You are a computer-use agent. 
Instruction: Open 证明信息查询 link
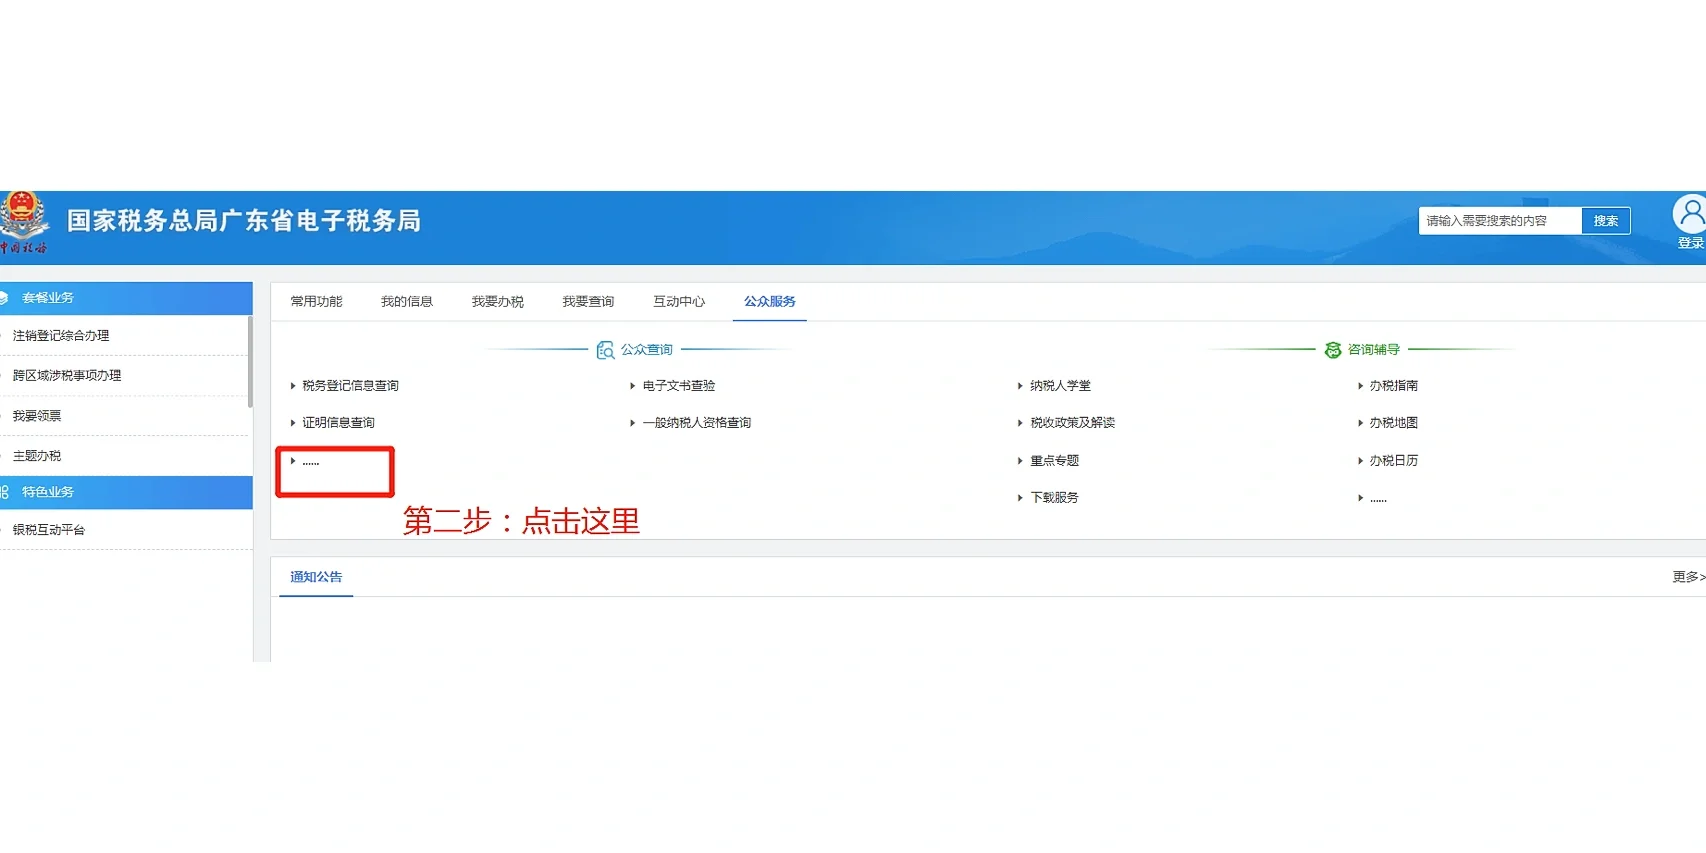coord(339,423)
